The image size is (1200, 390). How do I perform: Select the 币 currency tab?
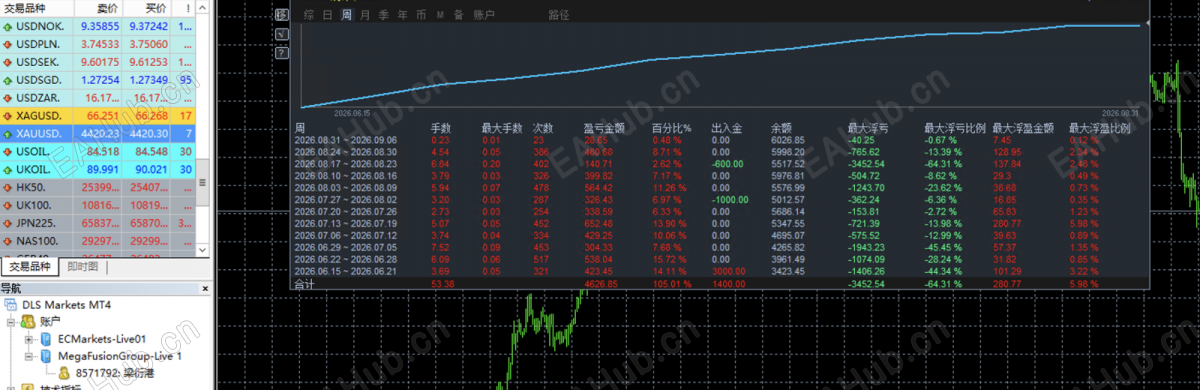pos(421,15)
